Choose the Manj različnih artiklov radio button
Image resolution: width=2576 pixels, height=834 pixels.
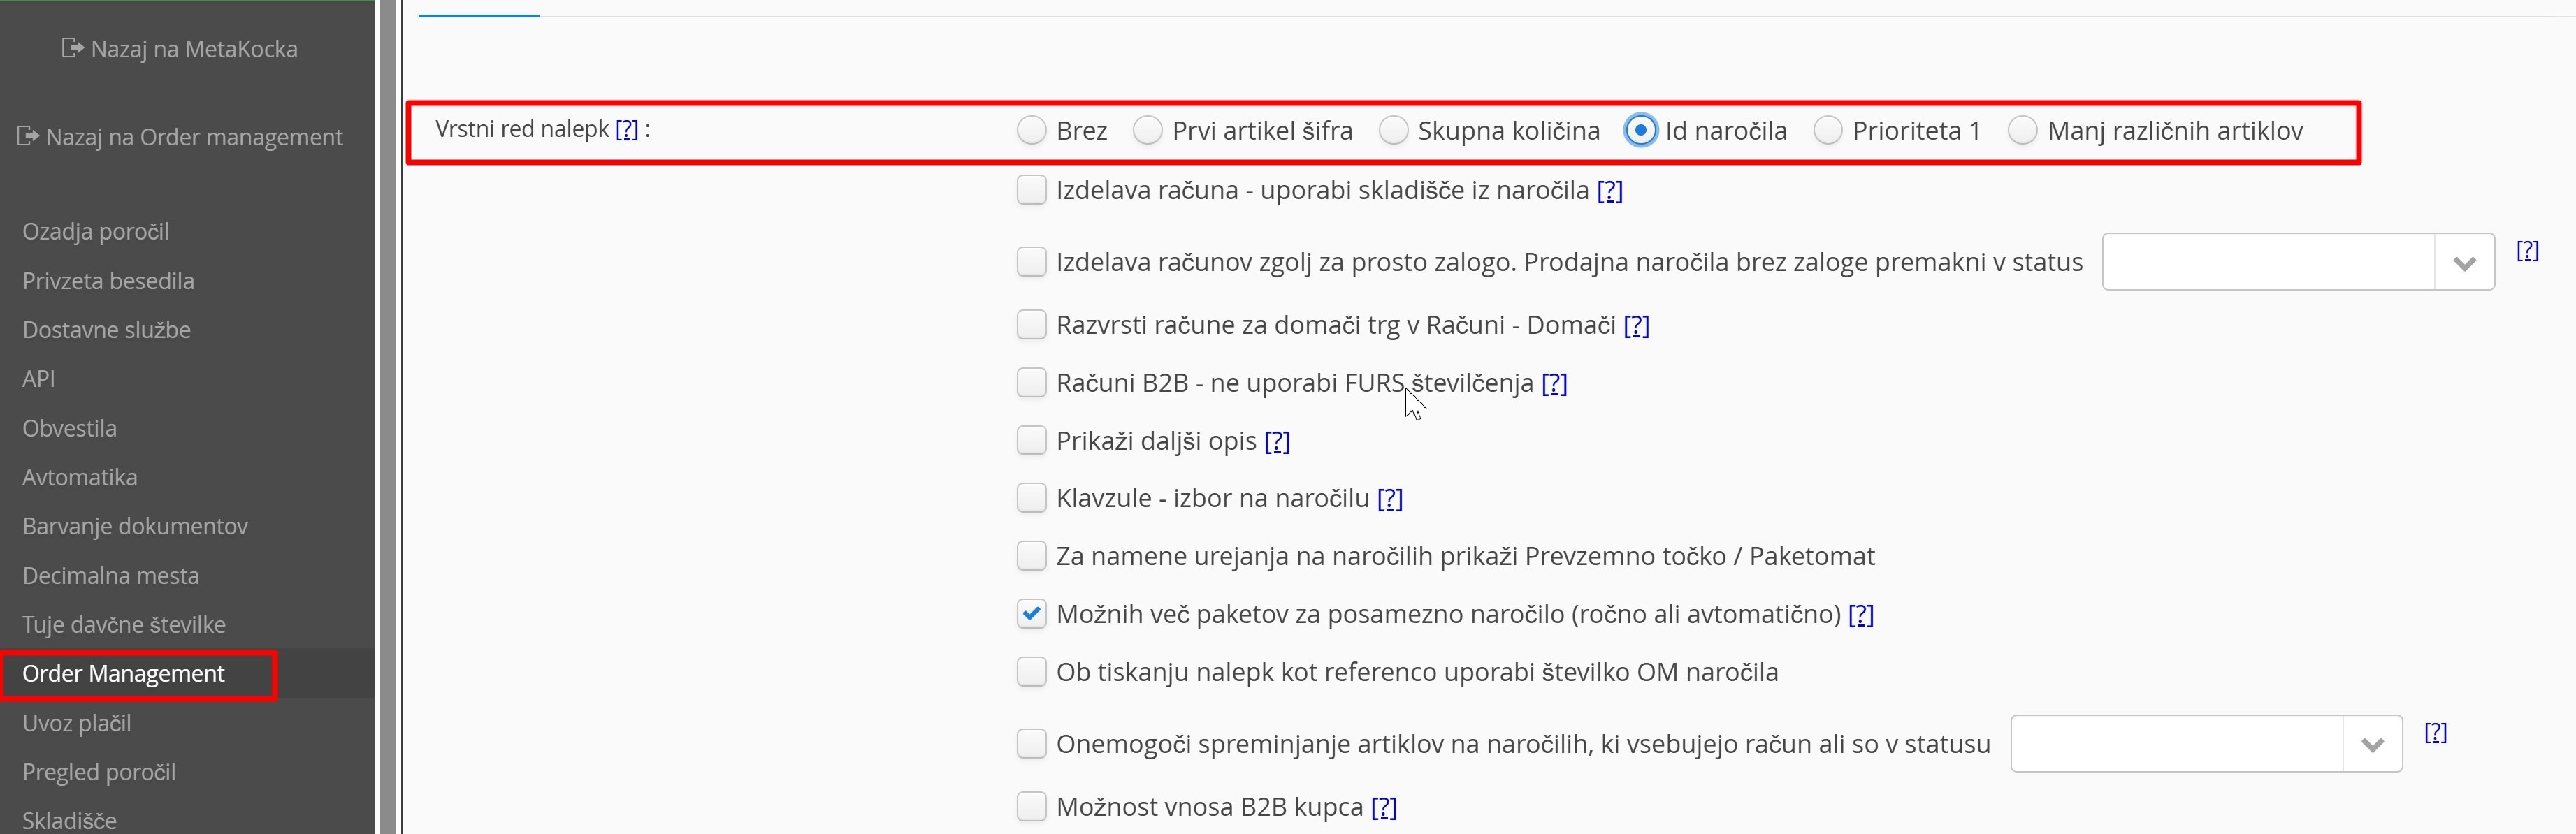click(x=2022, y=130)
